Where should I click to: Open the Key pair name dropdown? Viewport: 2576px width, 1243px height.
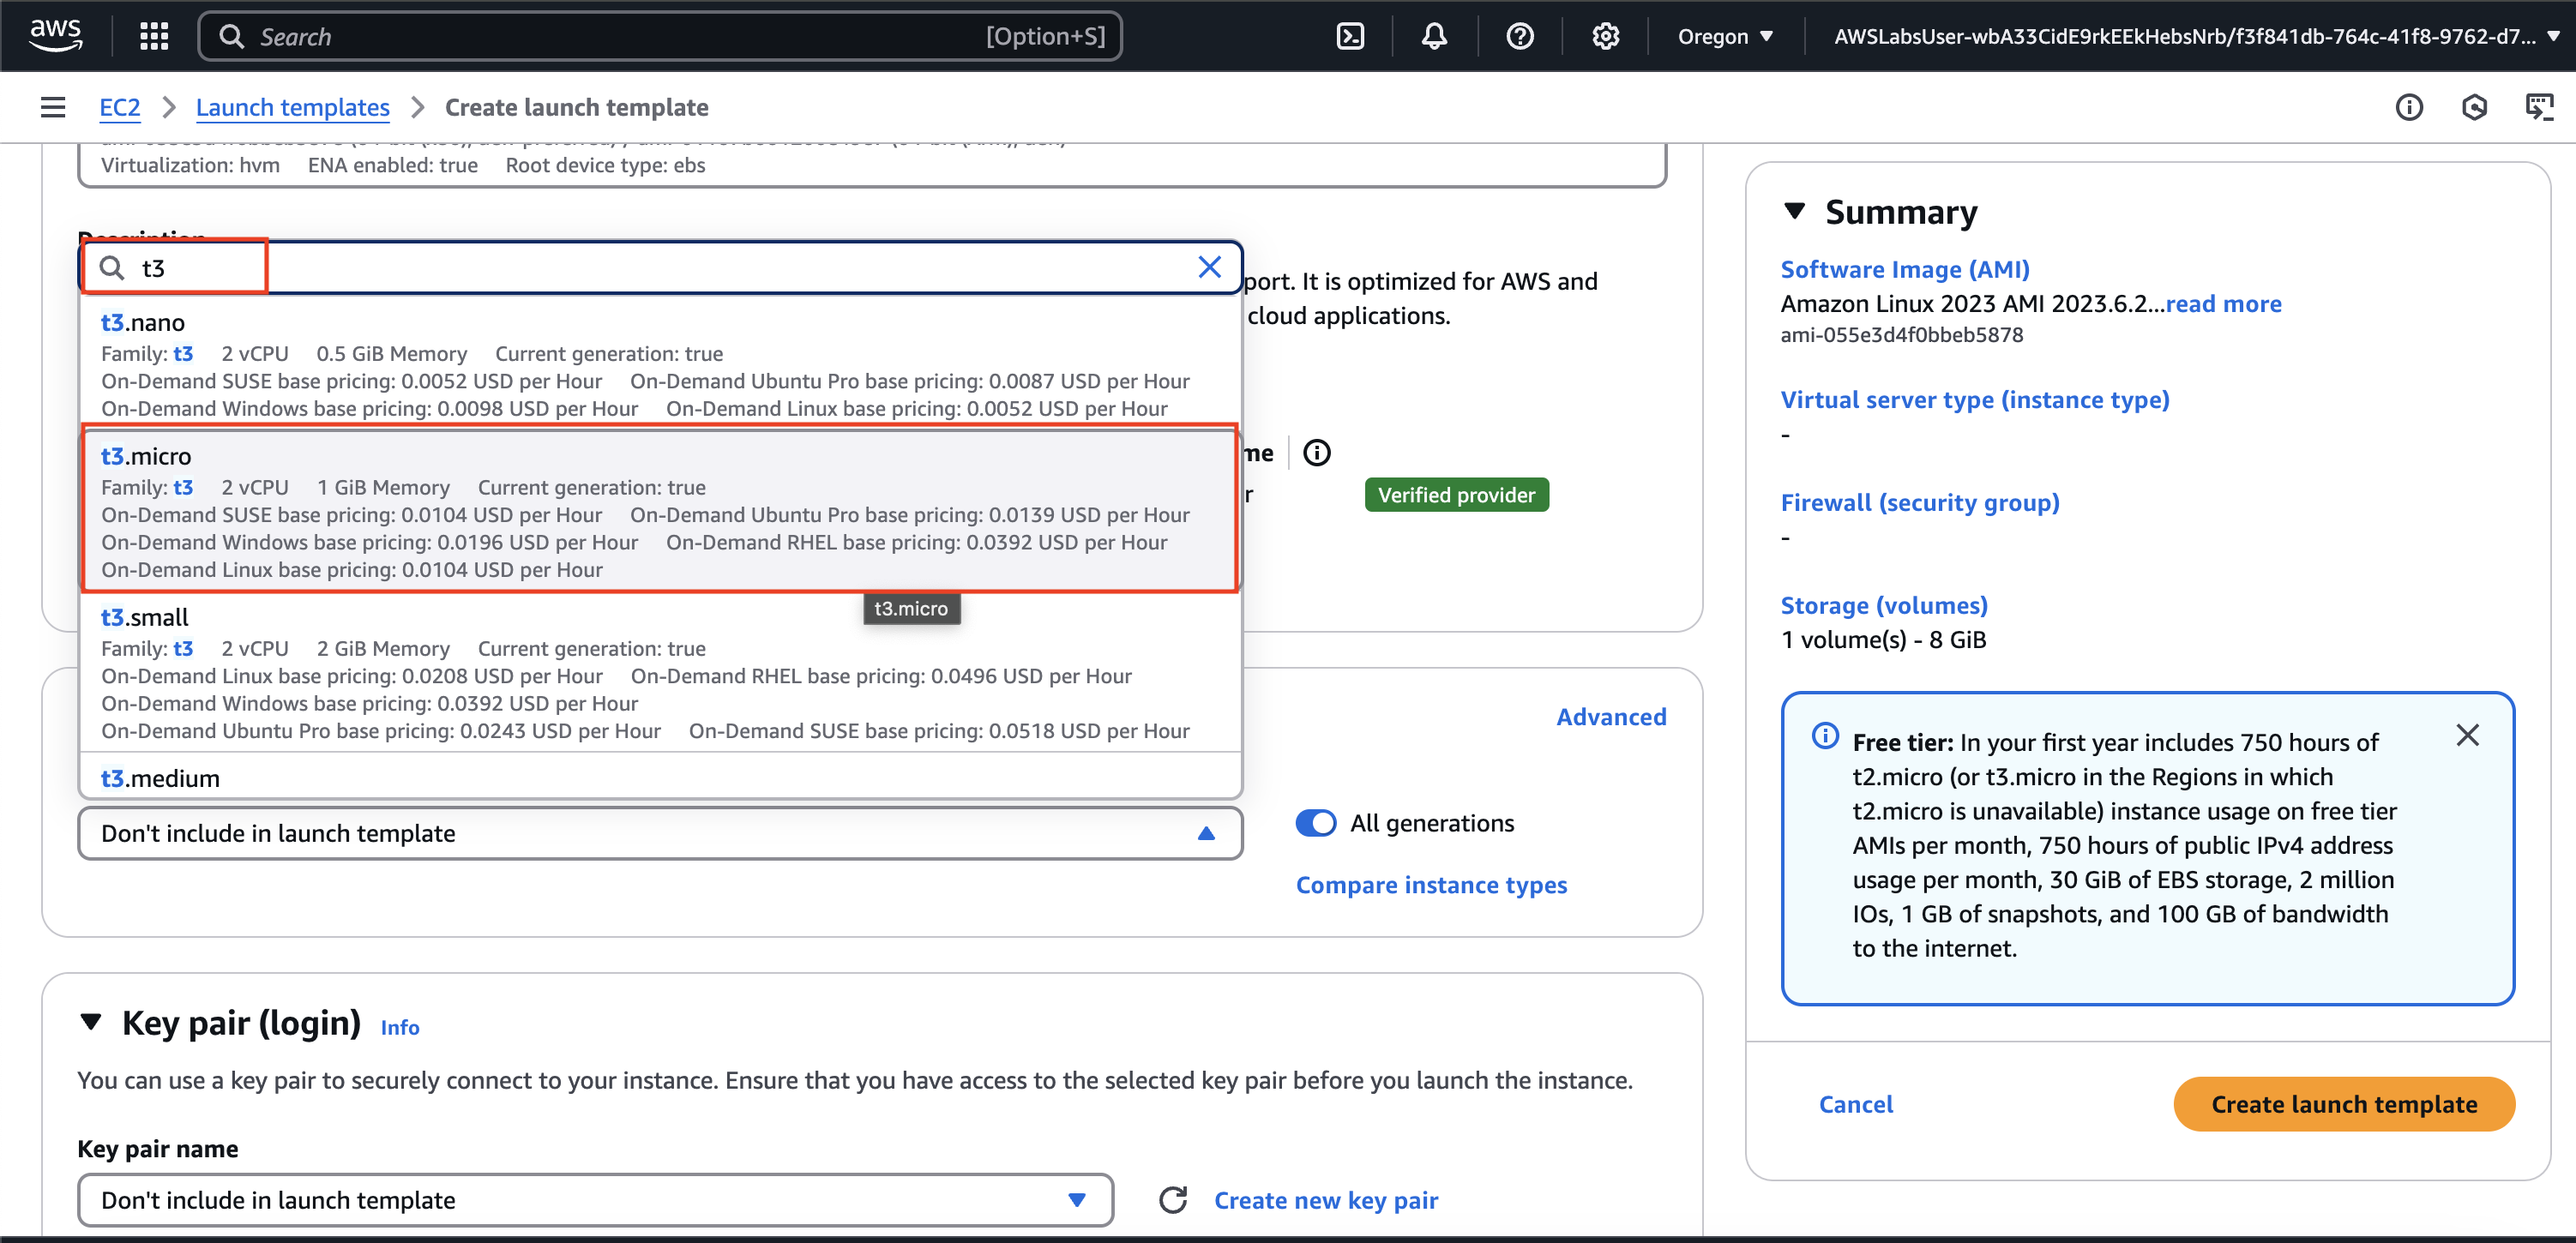click(595, 1200)
